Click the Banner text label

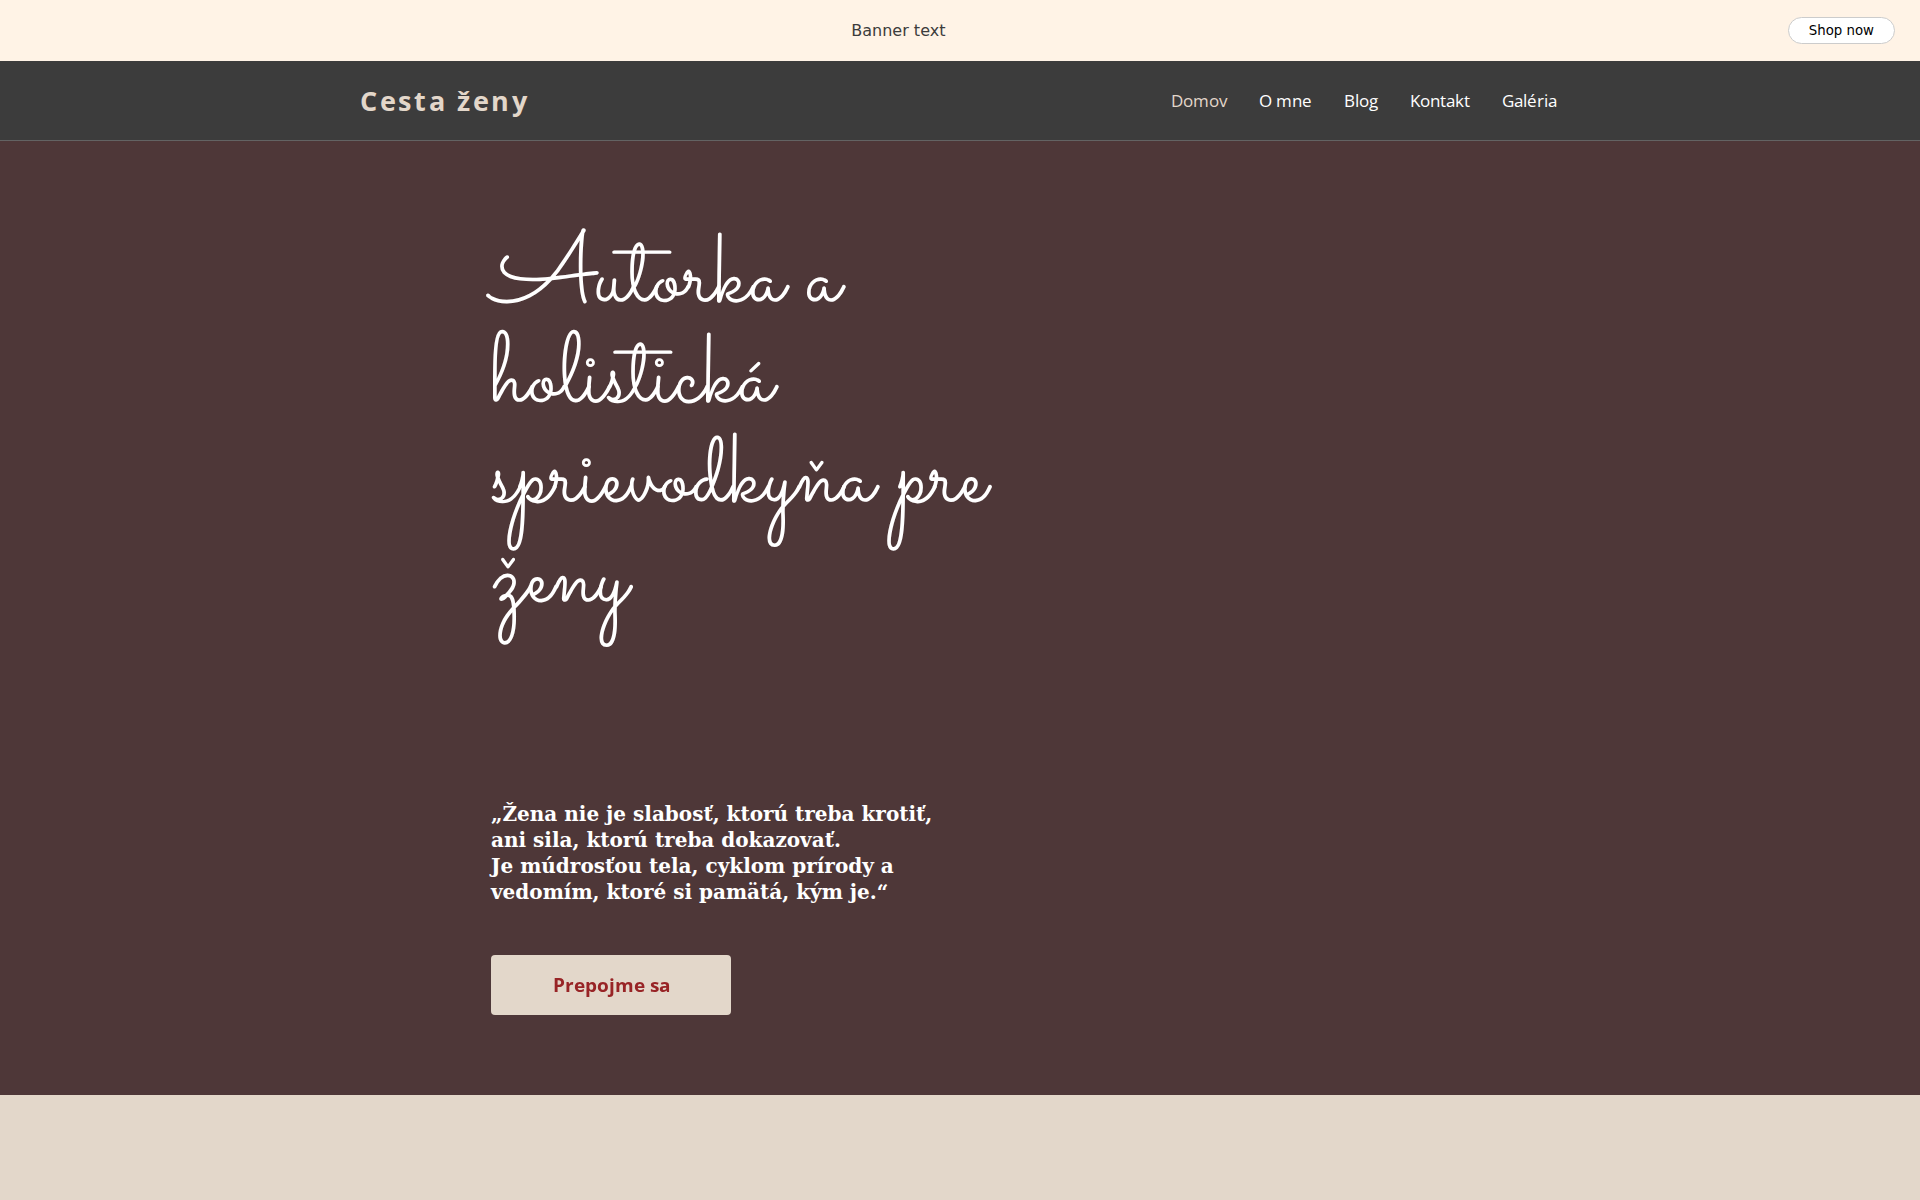click(897, 30)
